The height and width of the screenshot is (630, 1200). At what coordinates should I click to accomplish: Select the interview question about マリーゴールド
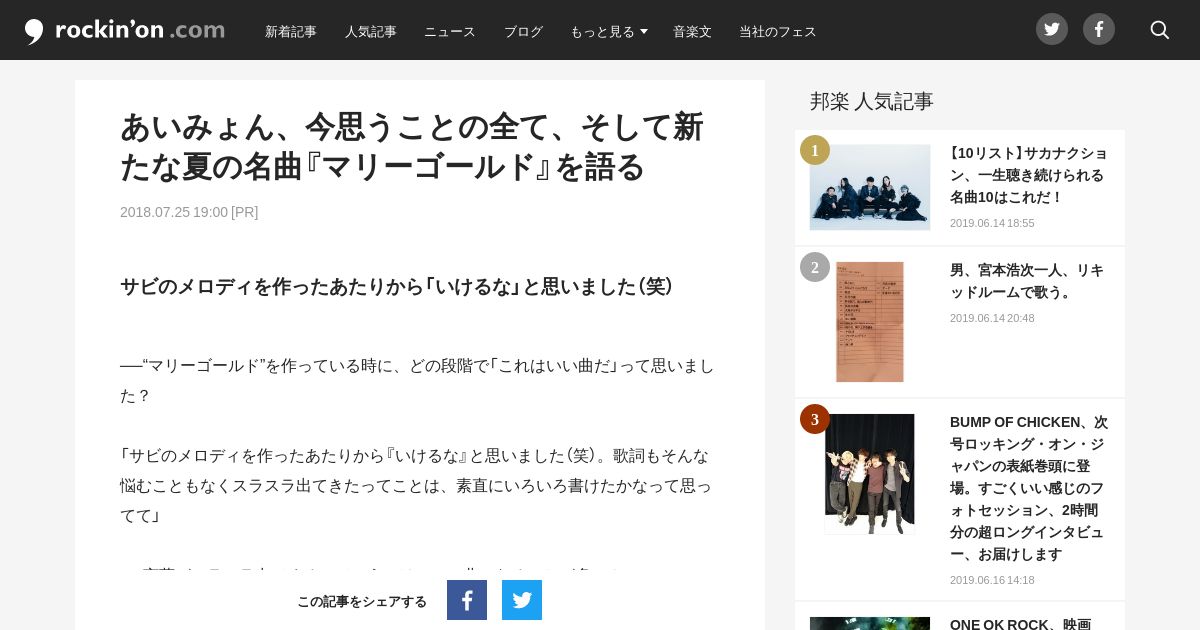418,381
